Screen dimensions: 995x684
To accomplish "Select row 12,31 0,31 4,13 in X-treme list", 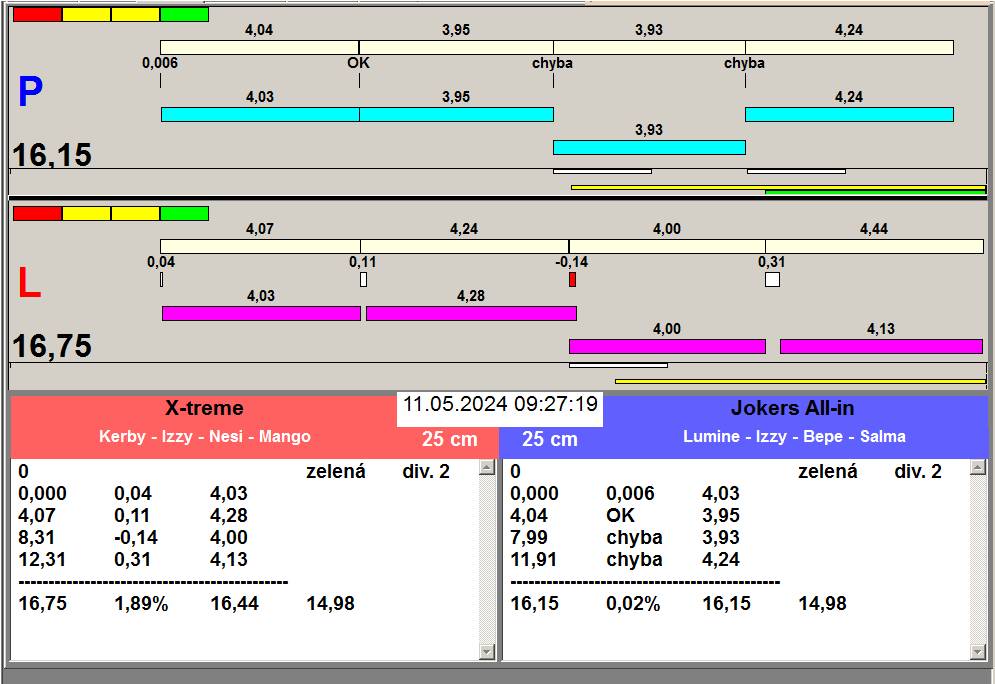I will pyautogui.click(x=133, y=560).
